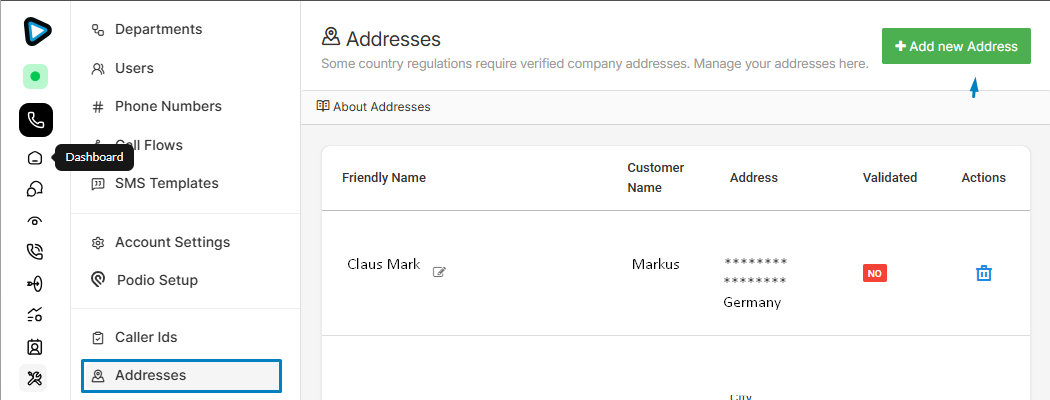Open Phone Numbers in the sidebar
The width and height of the screenshot is (1050, 400).
(x=168, y=106)
